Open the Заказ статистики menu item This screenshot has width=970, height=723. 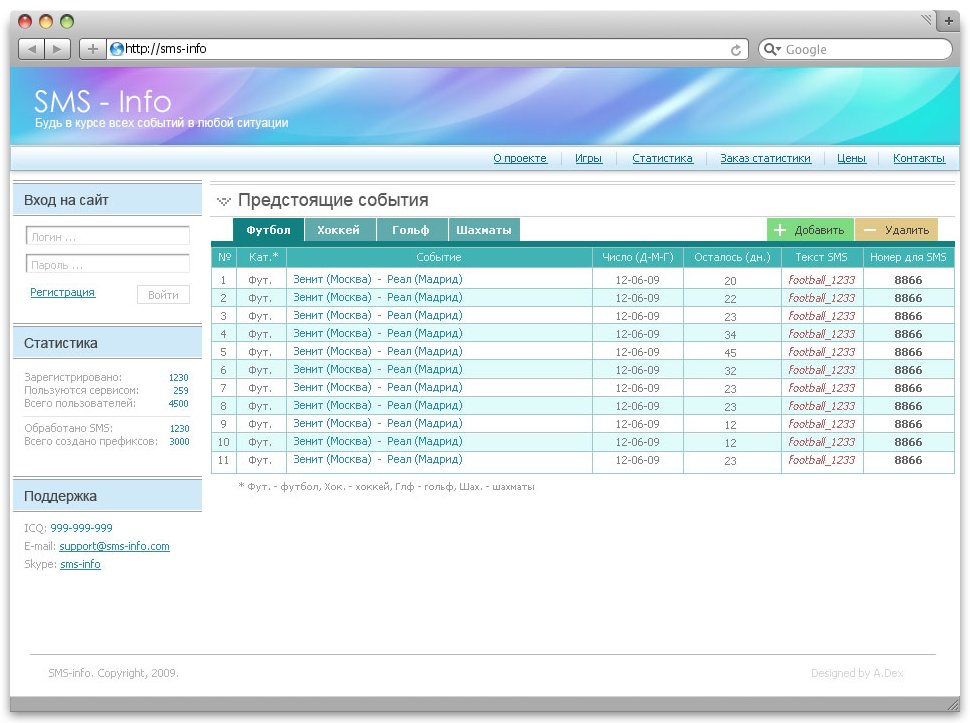pyautogui.click(x=765, y=158)
